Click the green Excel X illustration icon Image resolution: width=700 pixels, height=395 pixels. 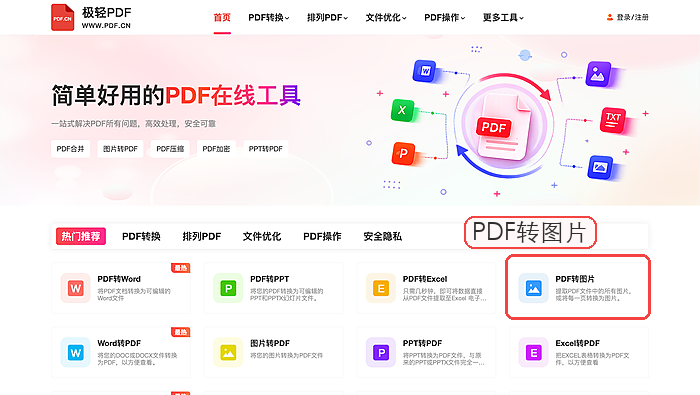pos(402,110)
